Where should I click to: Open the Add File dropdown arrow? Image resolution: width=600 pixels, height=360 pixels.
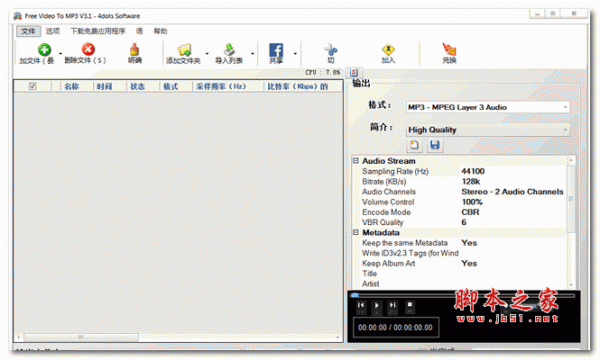[60, 53]
